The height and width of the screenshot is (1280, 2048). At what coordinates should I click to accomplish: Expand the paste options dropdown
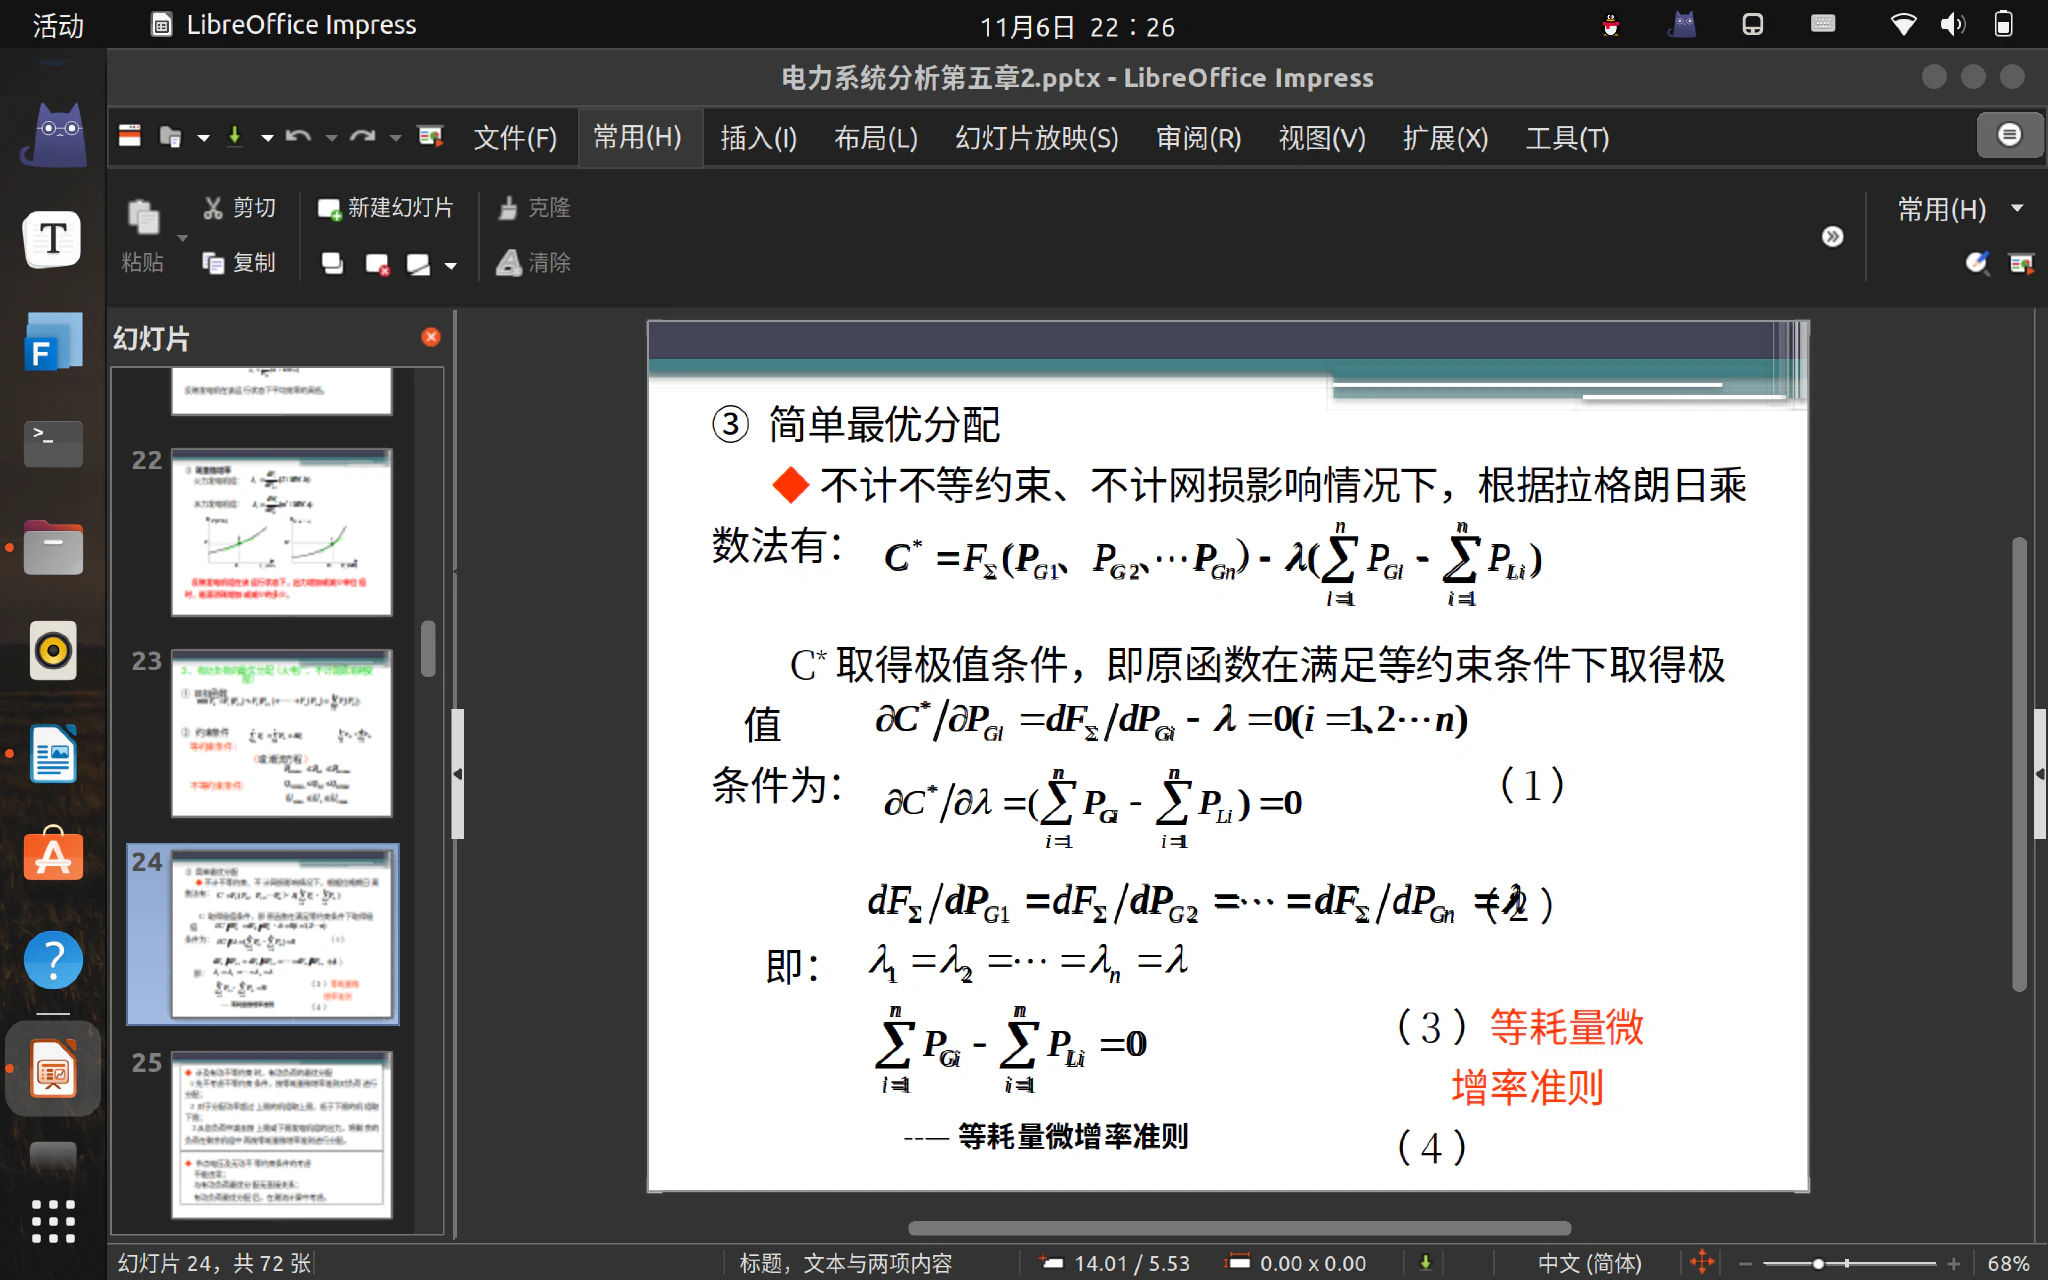click(181, 240)
